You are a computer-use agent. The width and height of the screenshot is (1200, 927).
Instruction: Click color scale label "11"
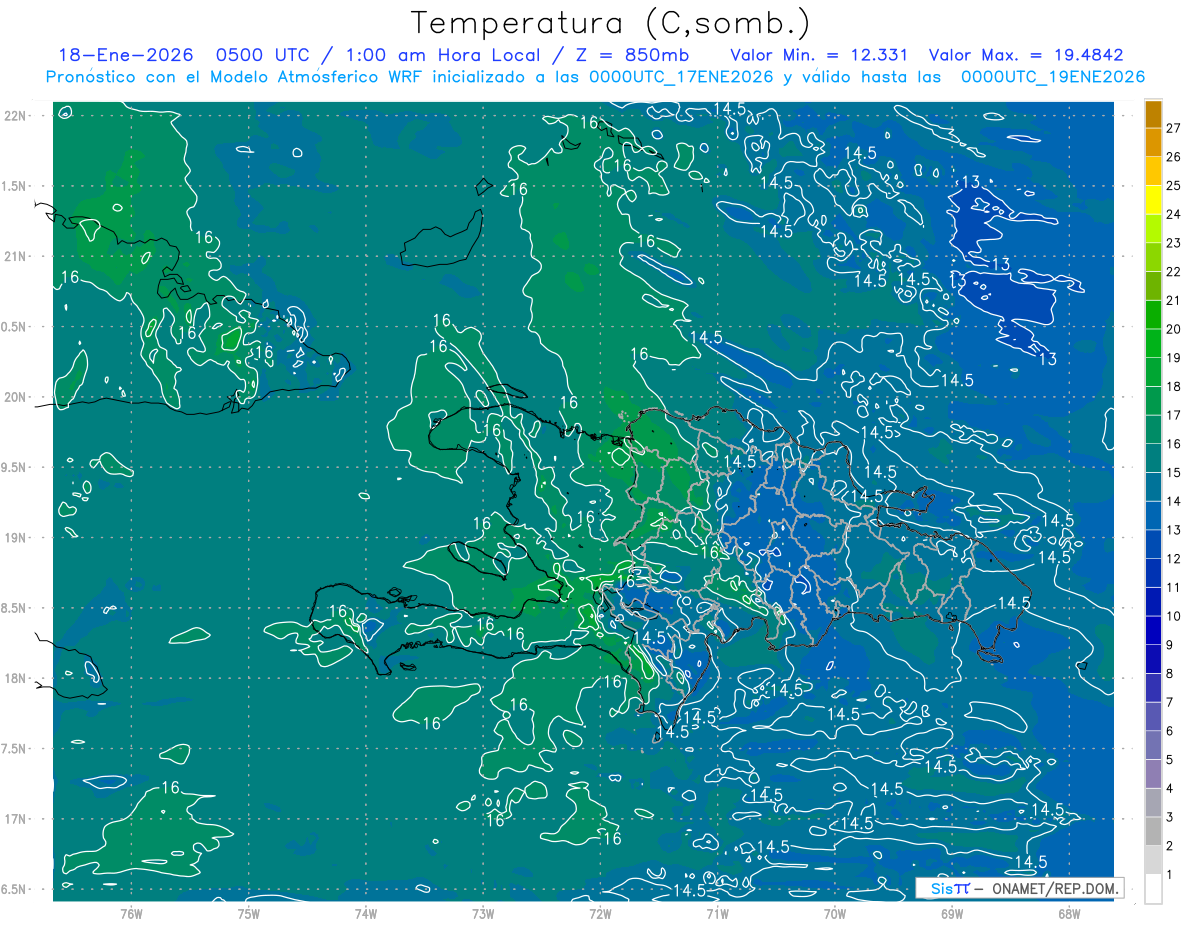click(1174, 587)
